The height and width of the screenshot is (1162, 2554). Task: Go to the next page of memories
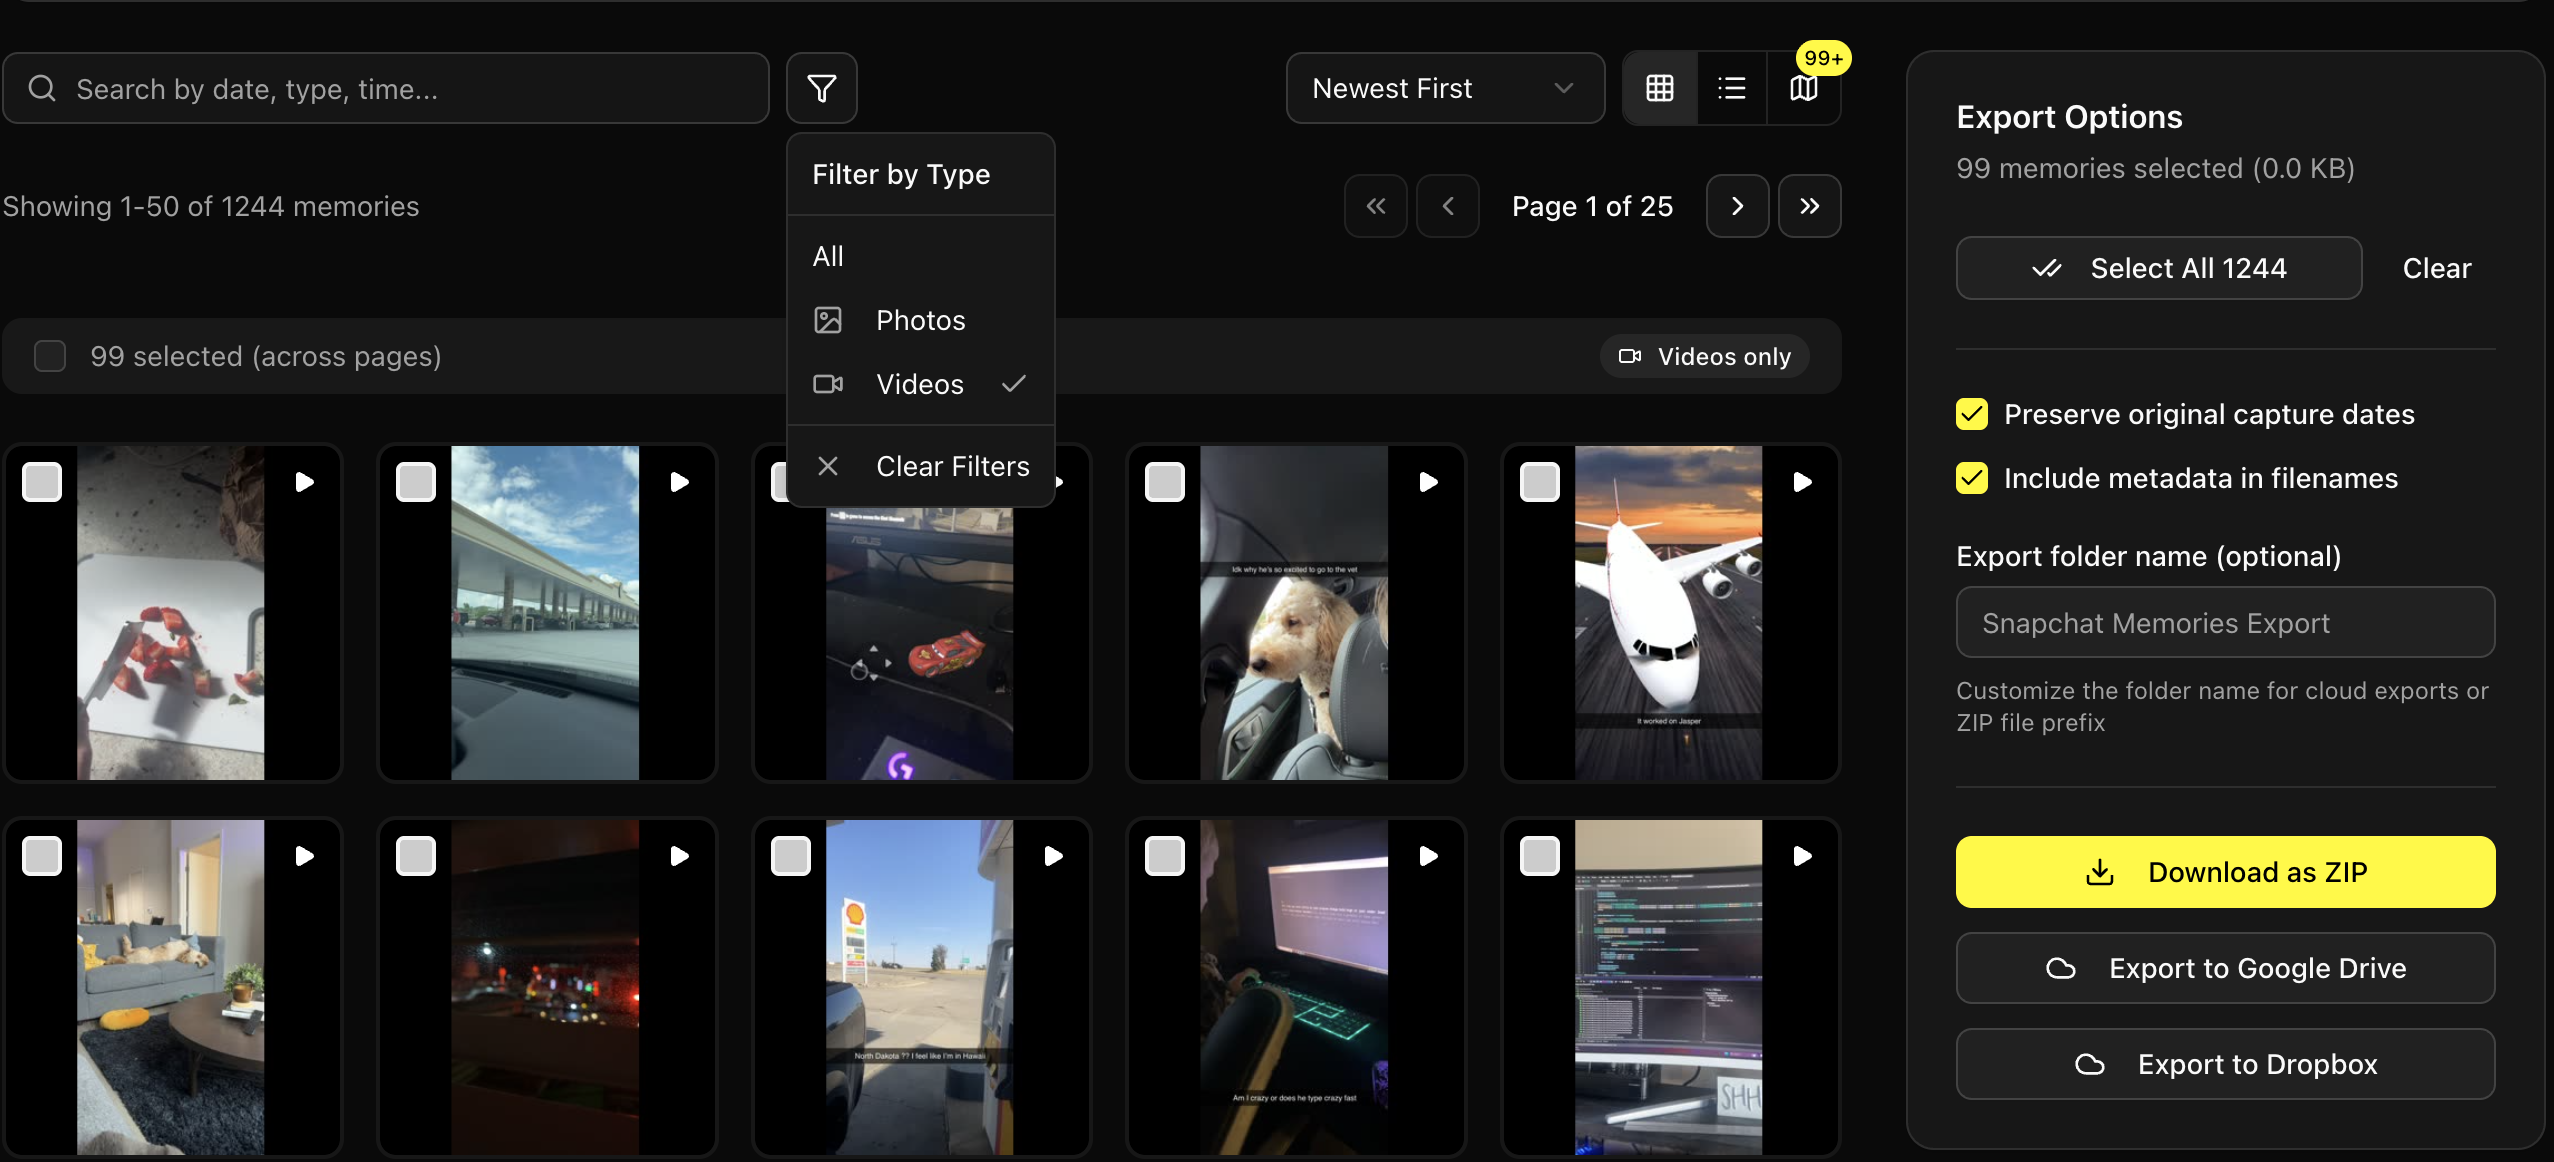(1737, 205)
